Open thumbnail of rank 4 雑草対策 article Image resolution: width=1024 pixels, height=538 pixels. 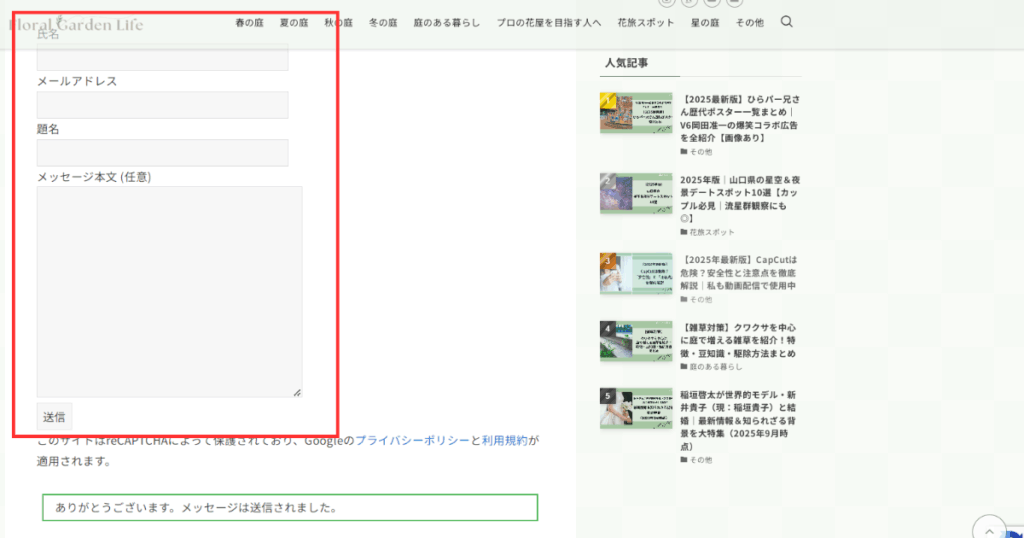(x=636, y=341)
